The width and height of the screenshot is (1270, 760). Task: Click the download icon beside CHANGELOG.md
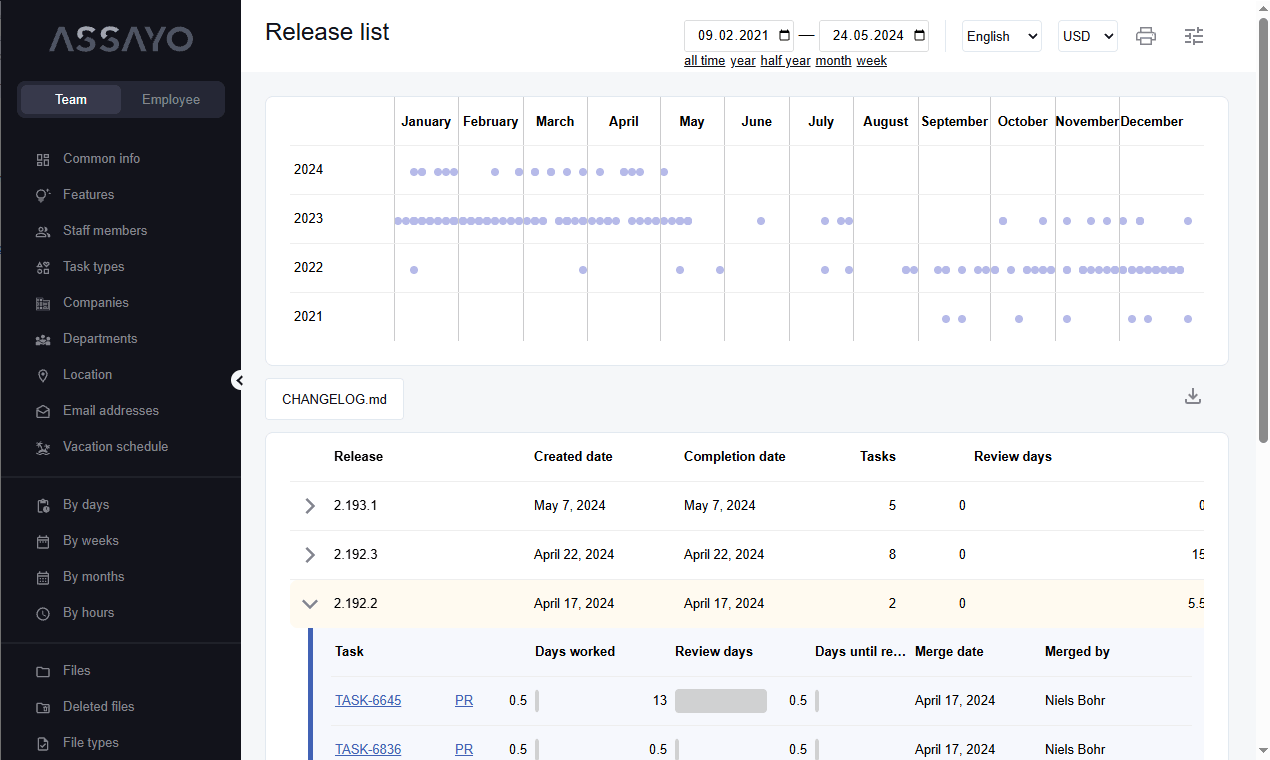(1192, 396)
